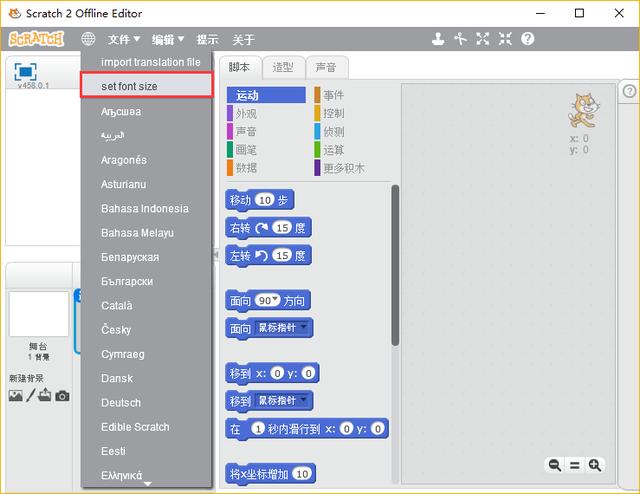Click the Scratch logo
The height and width of the screenshot is (494, 640).
[36, 39]
